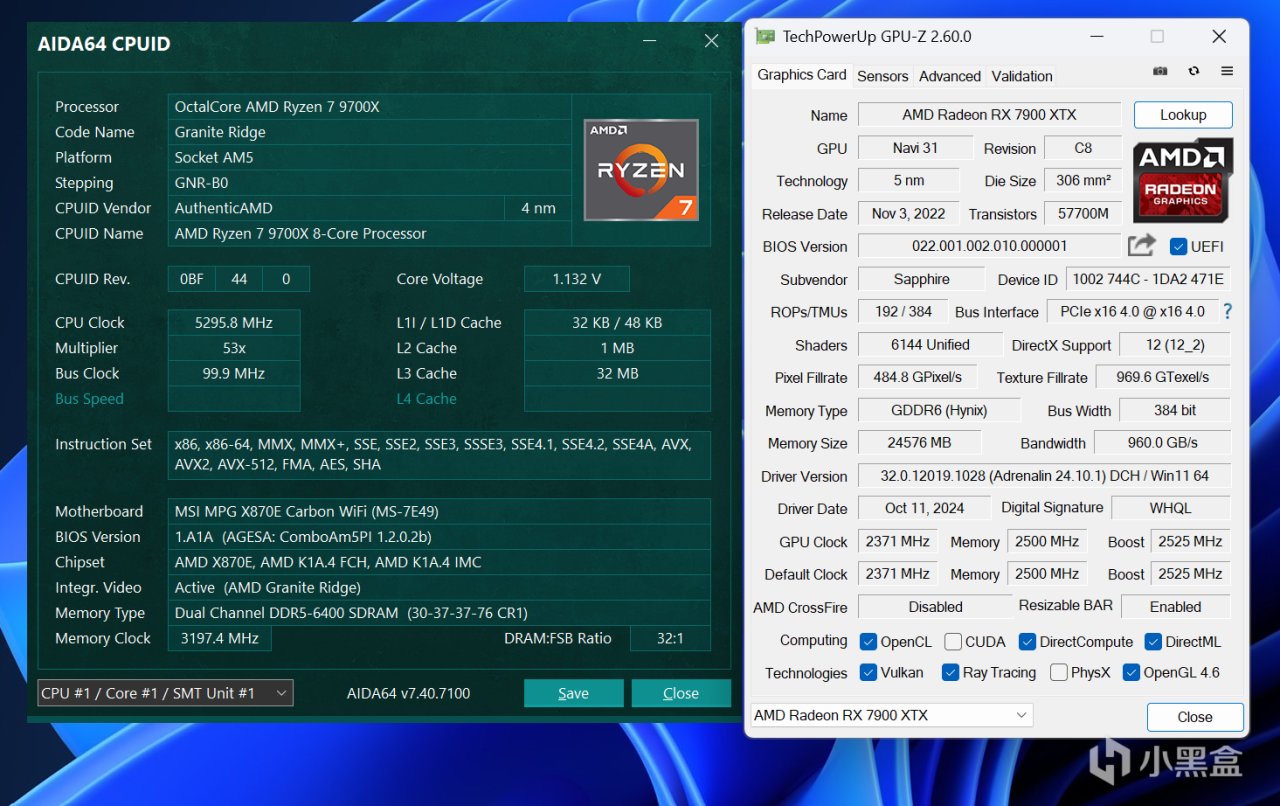The width and height of the screenshot is (1280, 806).
Task: Enable the PhysX checkbox
Action: coord(1059,673)
